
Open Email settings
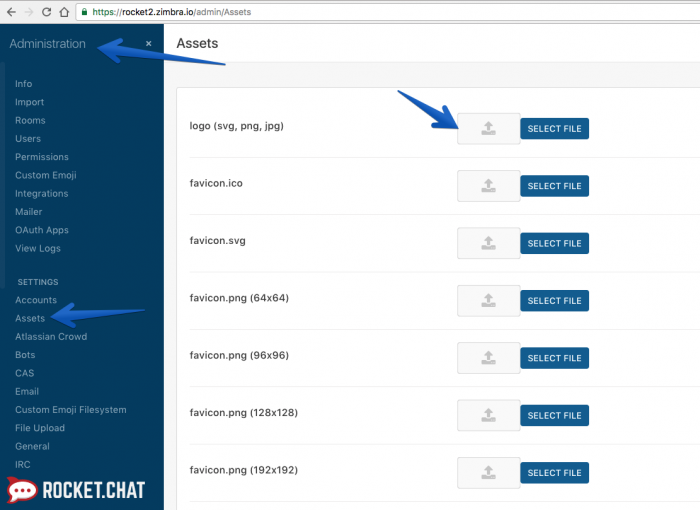pyautogui.click(x=27, y=392)
